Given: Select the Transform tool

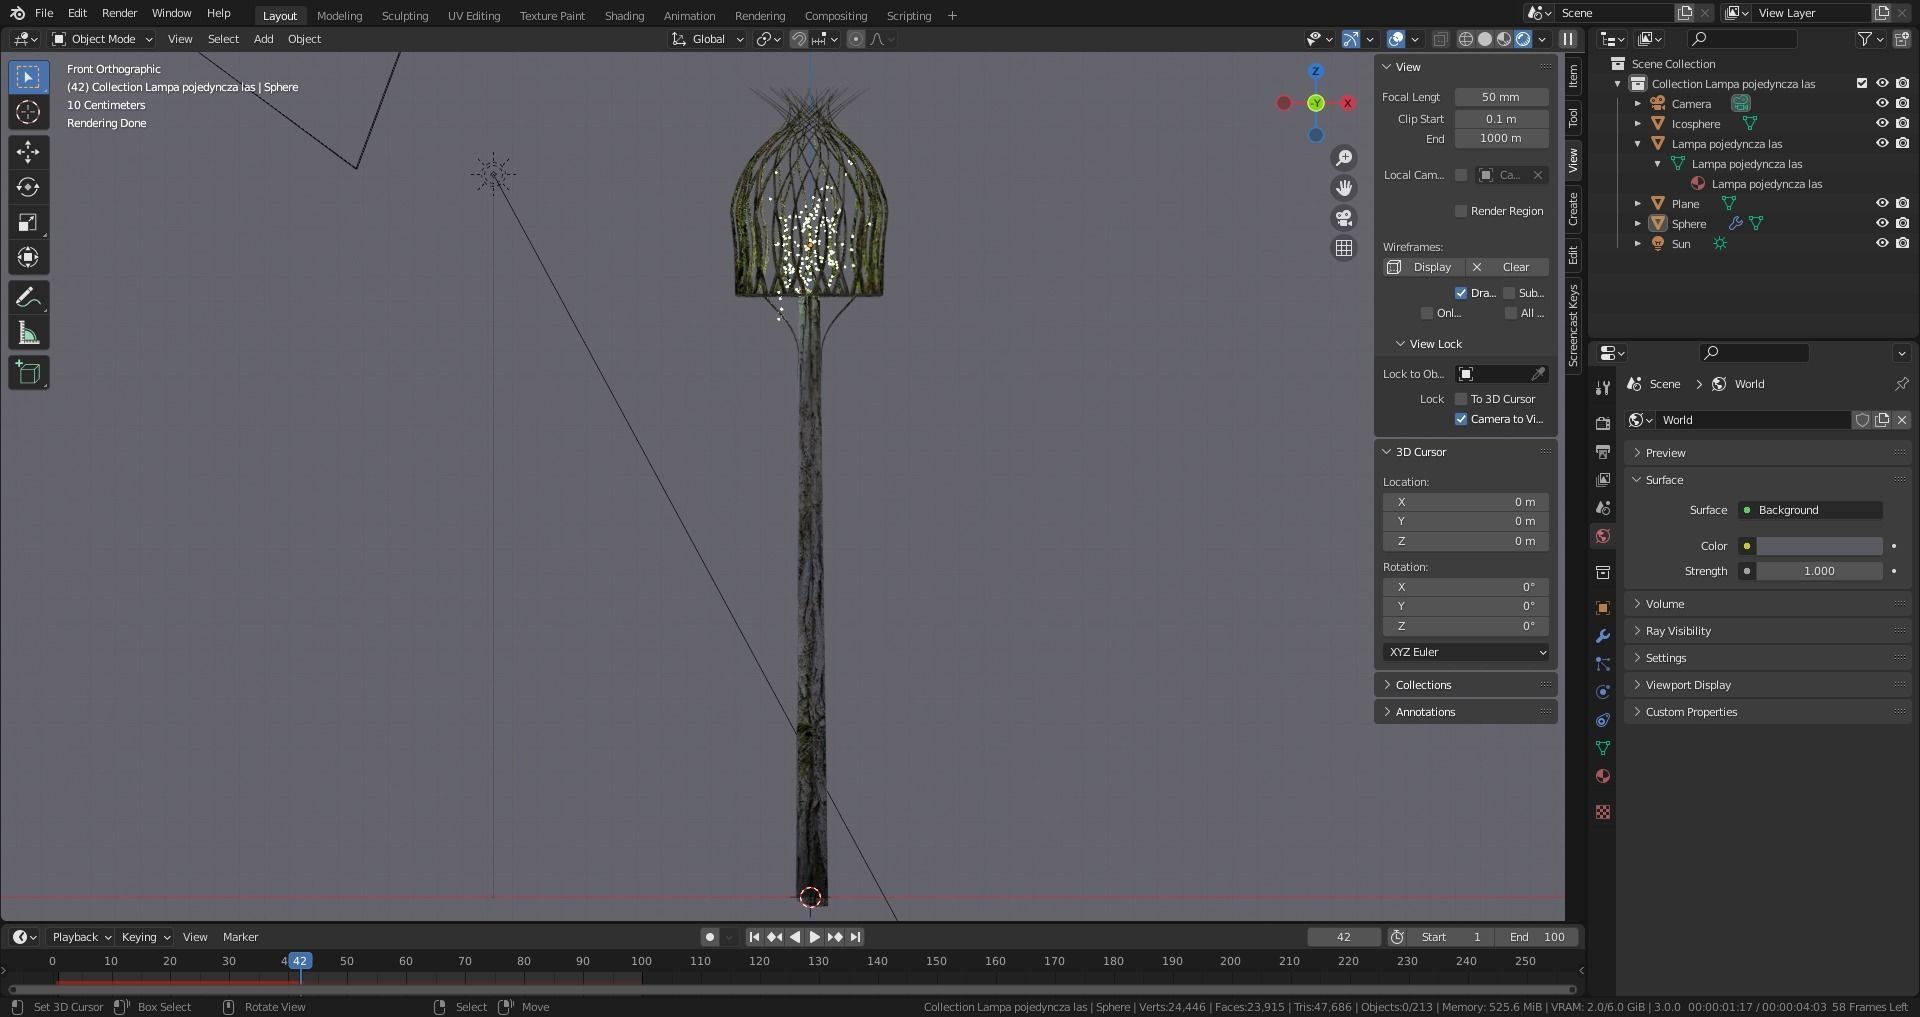Looking at the screenshot, I should point(28,257).
